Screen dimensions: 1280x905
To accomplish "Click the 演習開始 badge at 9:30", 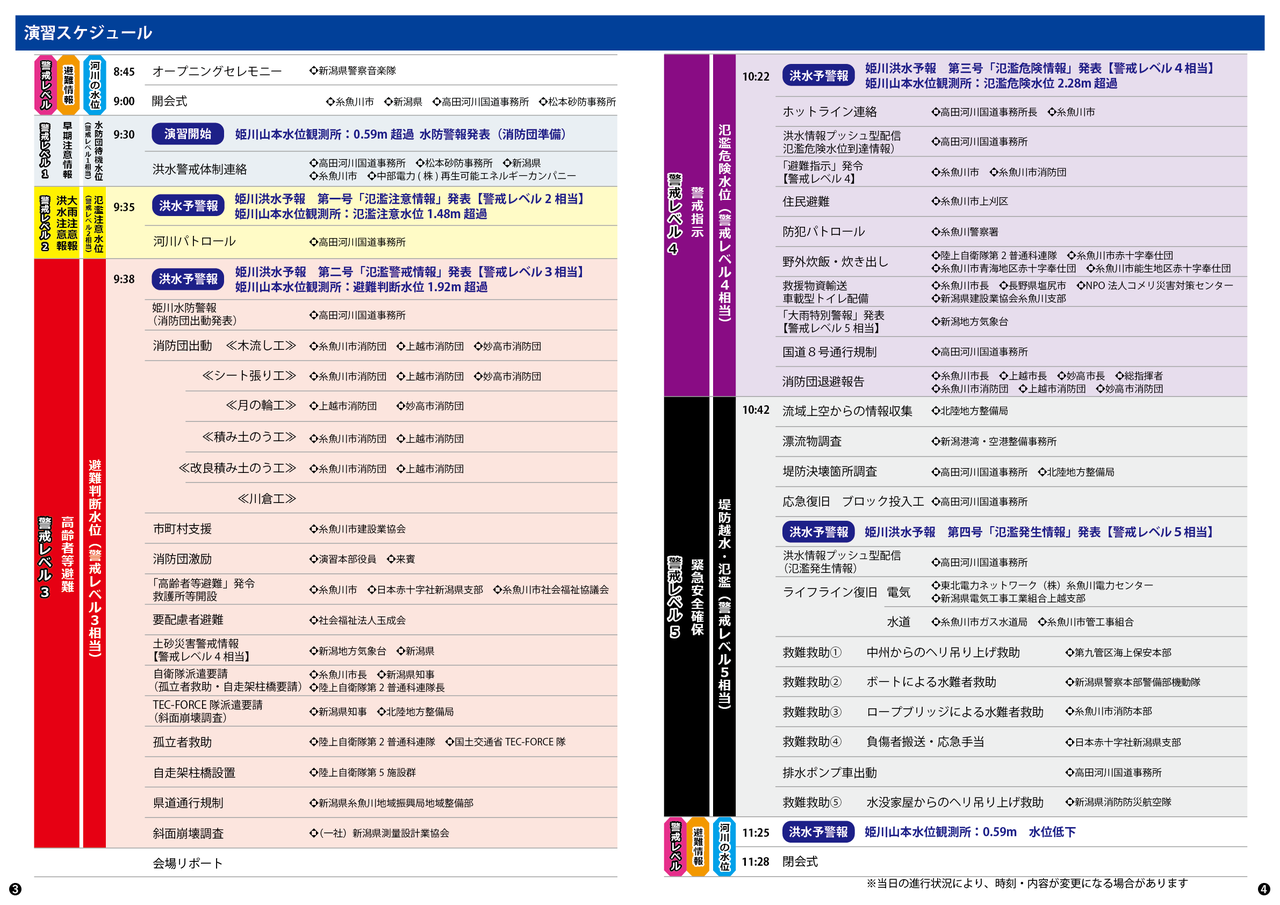I will pyautogui.click(x=188, y=134).
